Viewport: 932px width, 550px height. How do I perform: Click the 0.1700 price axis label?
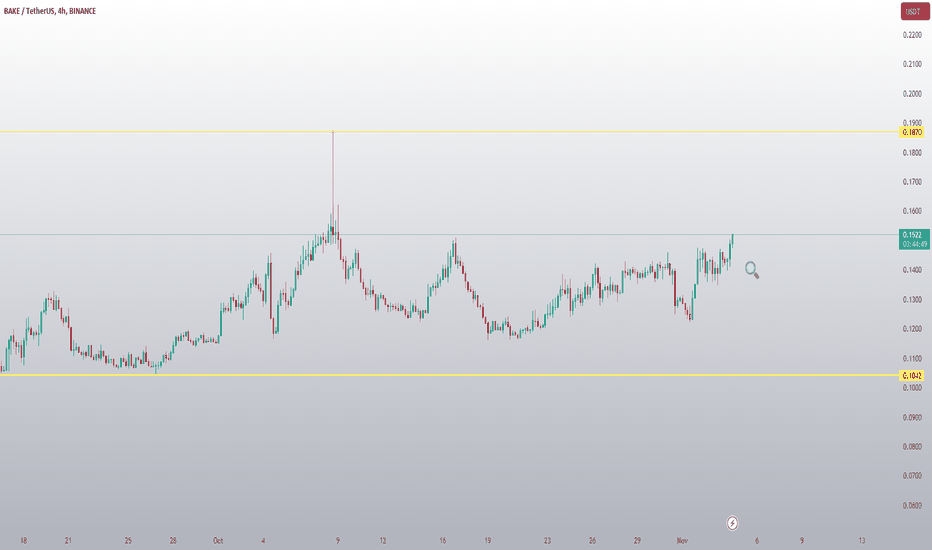(x=912, y=182)
